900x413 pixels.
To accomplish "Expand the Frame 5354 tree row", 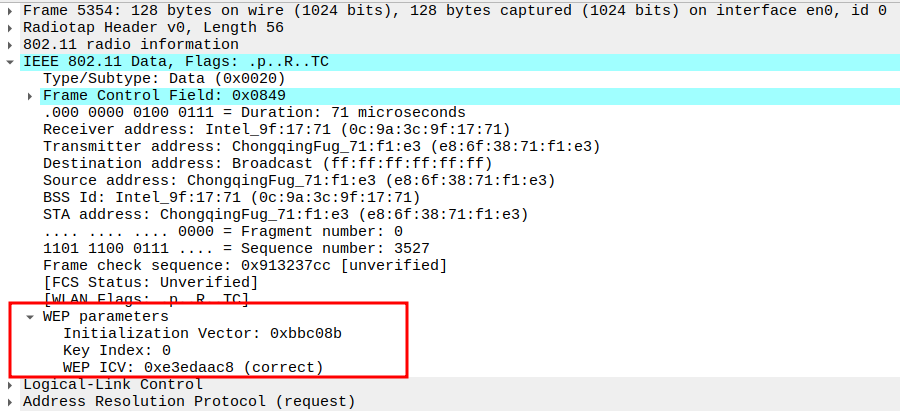I will click(x=11, y=11).
